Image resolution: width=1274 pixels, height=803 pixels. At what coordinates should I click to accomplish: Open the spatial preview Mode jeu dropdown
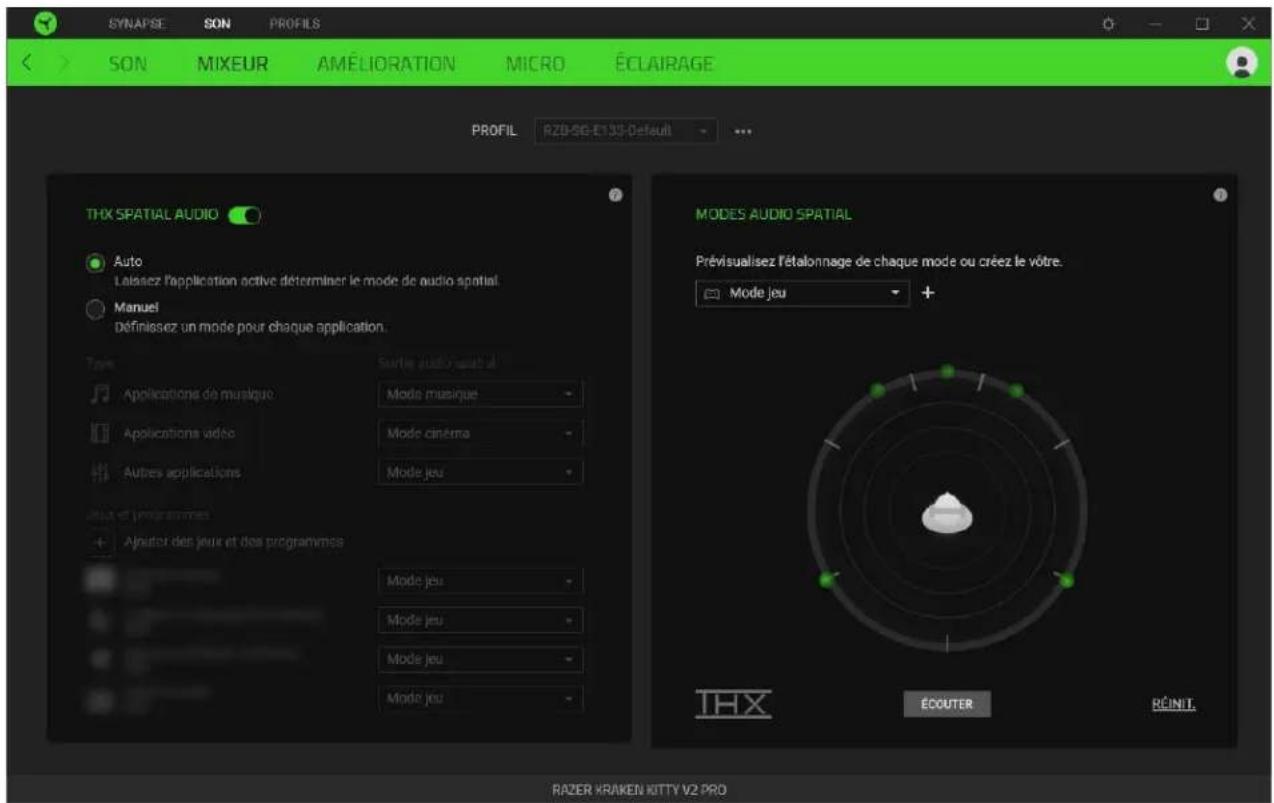tap(802, 293)
